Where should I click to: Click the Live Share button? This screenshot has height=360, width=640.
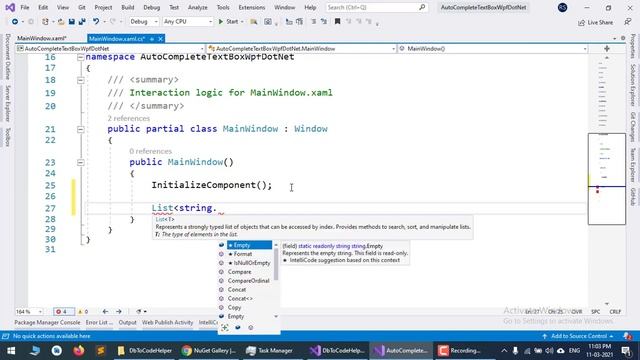click(596, 22)
